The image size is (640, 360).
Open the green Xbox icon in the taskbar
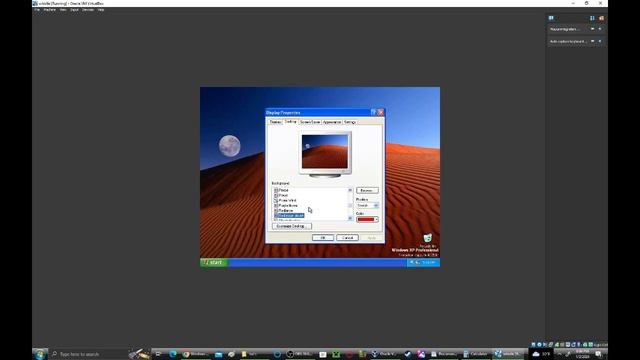click(336, 354)
